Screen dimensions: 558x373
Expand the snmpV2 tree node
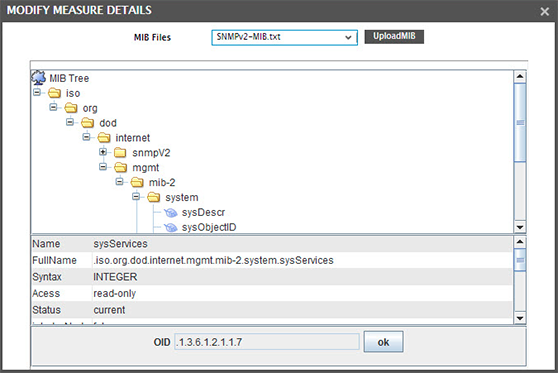pos(103,152)
